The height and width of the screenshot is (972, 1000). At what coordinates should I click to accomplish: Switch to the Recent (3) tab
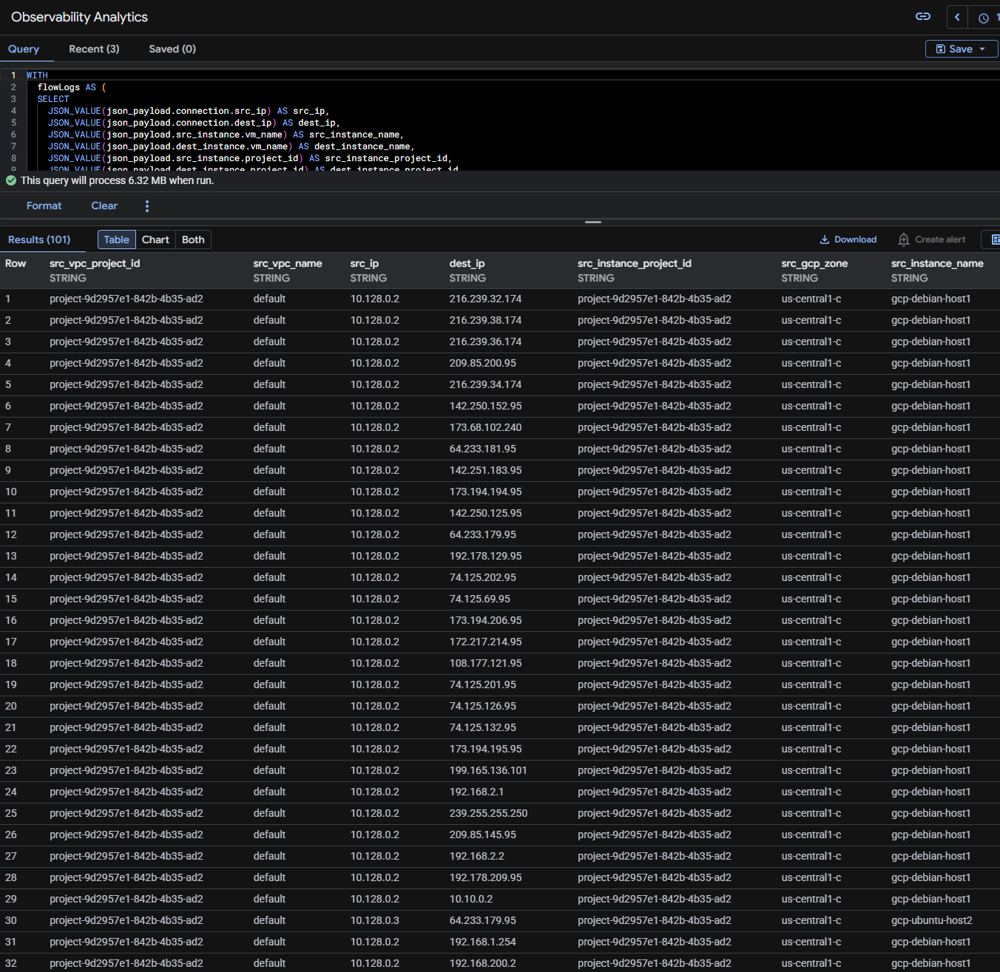point(94,49)
